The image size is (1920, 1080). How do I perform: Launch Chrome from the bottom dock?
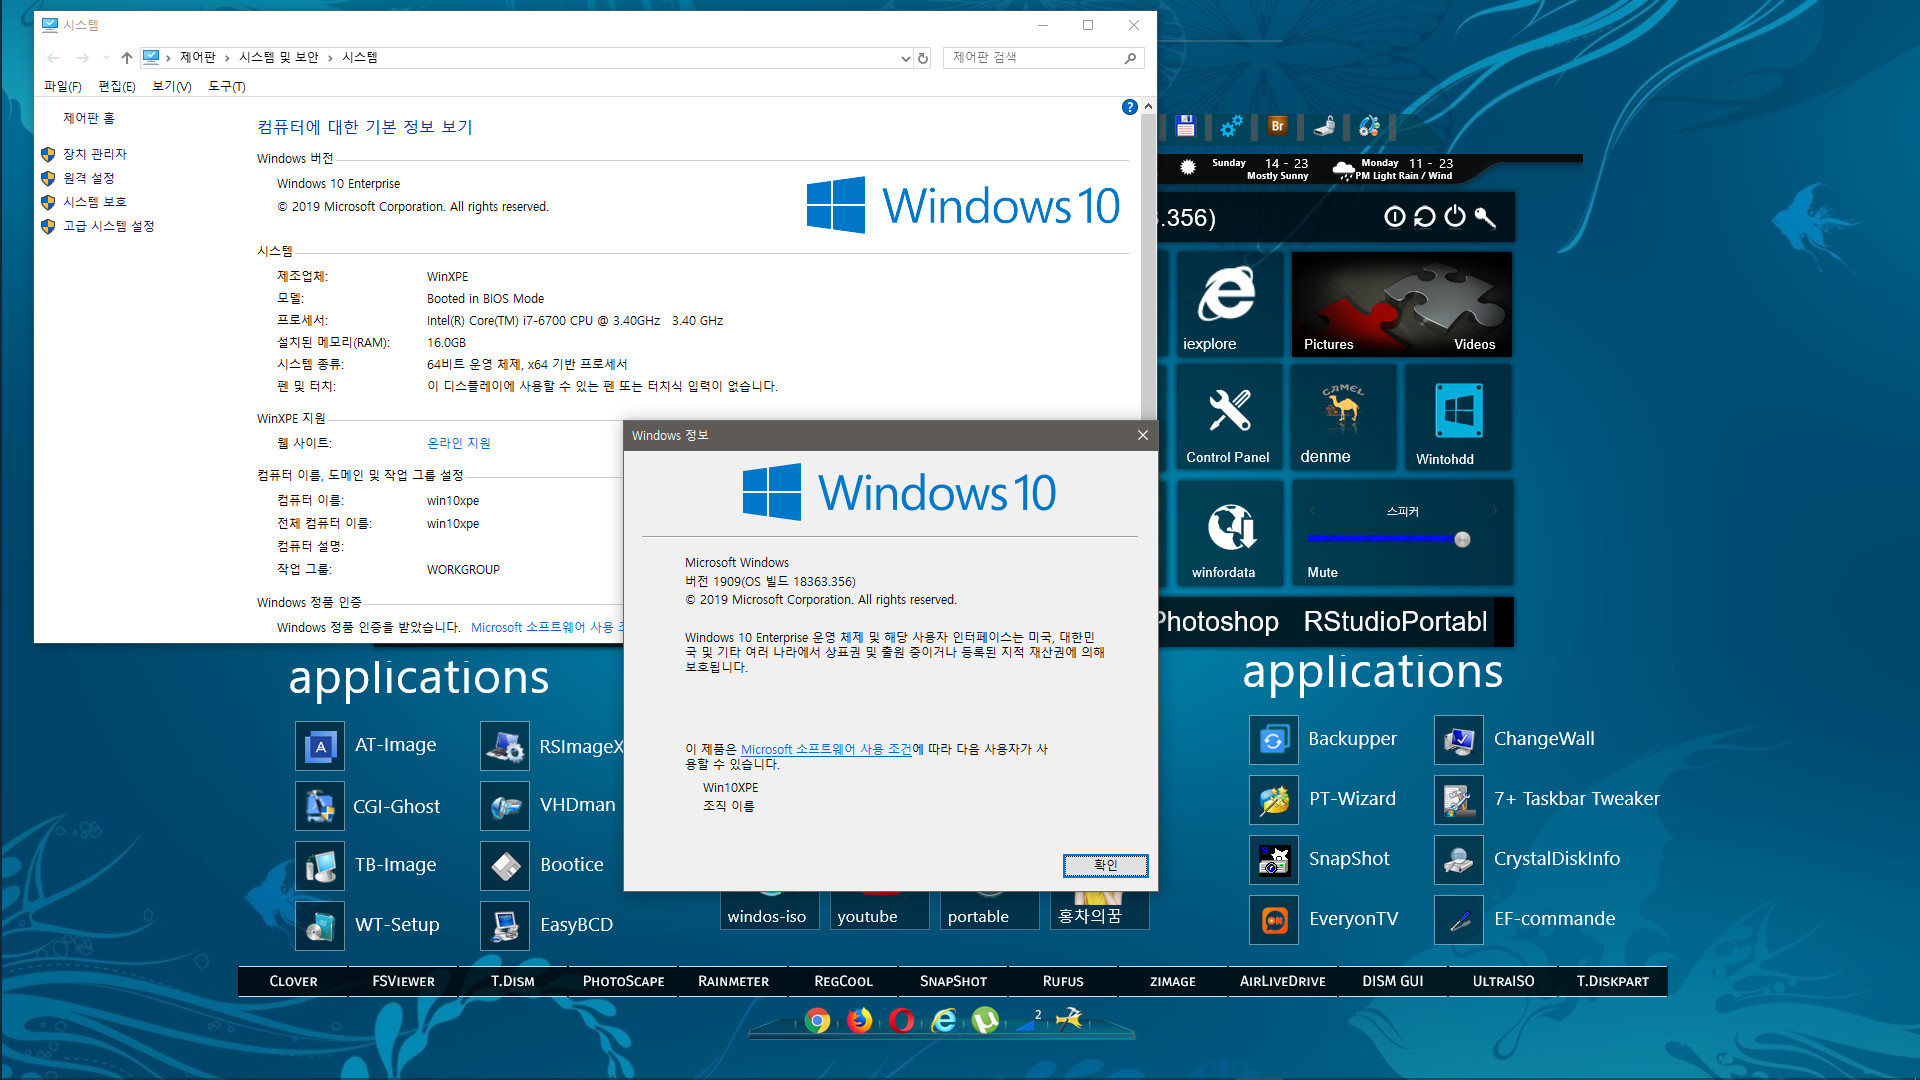point(817,1020)
